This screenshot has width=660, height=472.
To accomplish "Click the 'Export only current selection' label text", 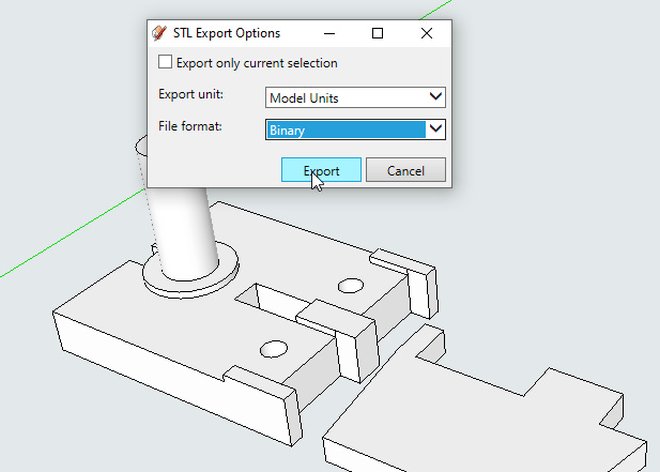I will tap(256, 63).
